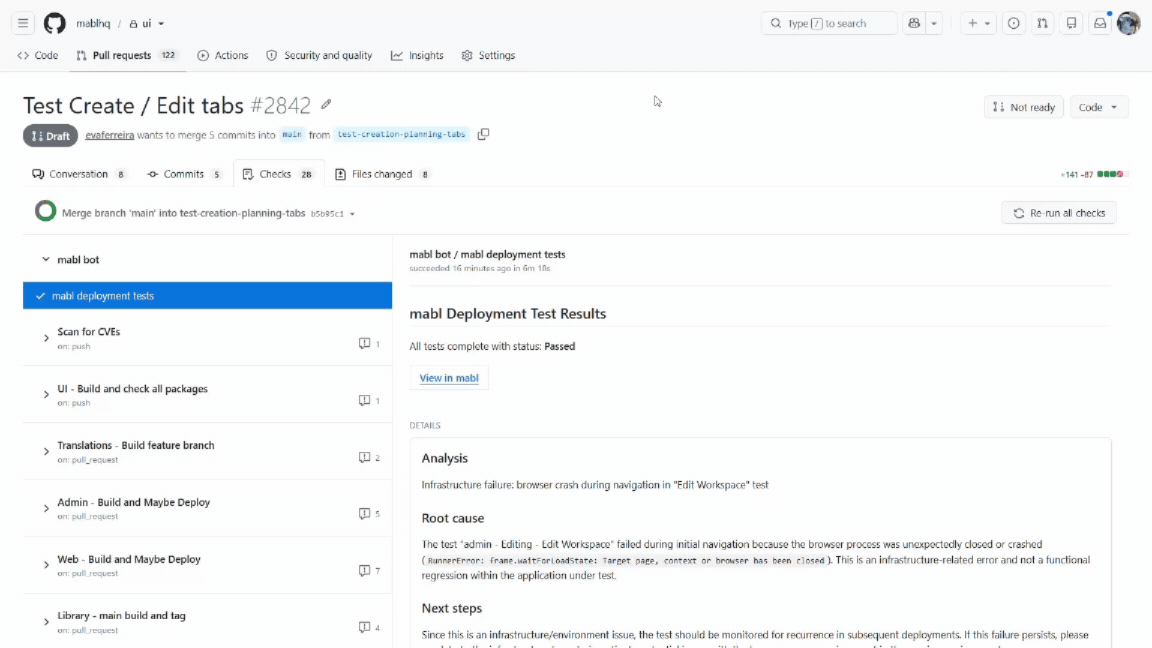Open annotations icon for Scan for CVEs
This screenshot has width=1152, height=648.
coord(364,343)
